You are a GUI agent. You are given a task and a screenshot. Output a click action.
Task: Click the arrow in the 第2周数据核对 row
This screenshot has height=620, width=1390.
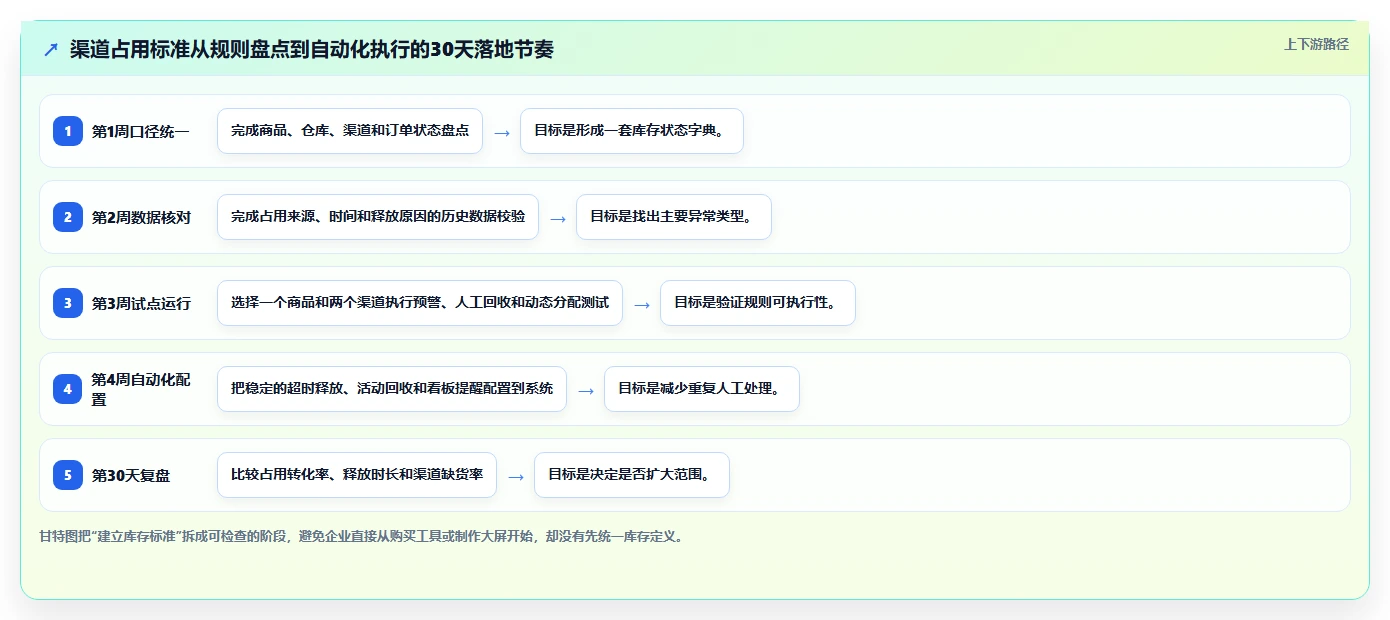[x=558, y=218]
